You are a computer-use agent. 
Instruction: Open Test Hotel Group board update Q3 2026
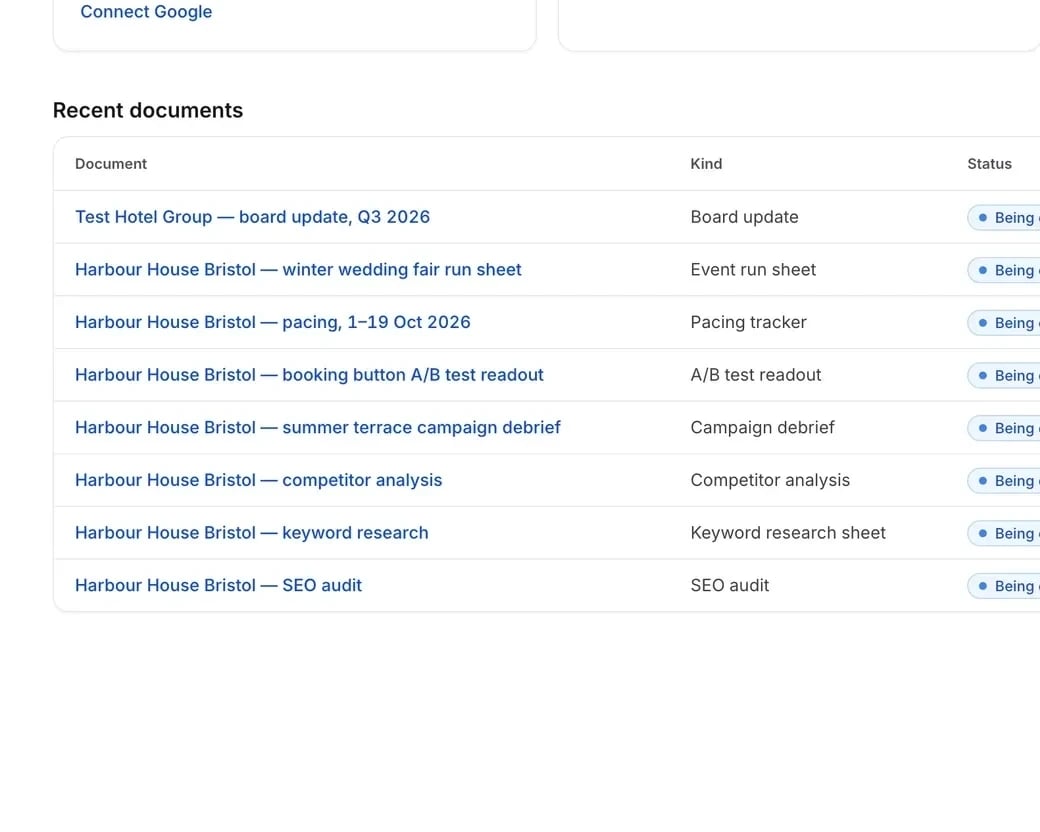pyautogui.click(x=252, y=217)
